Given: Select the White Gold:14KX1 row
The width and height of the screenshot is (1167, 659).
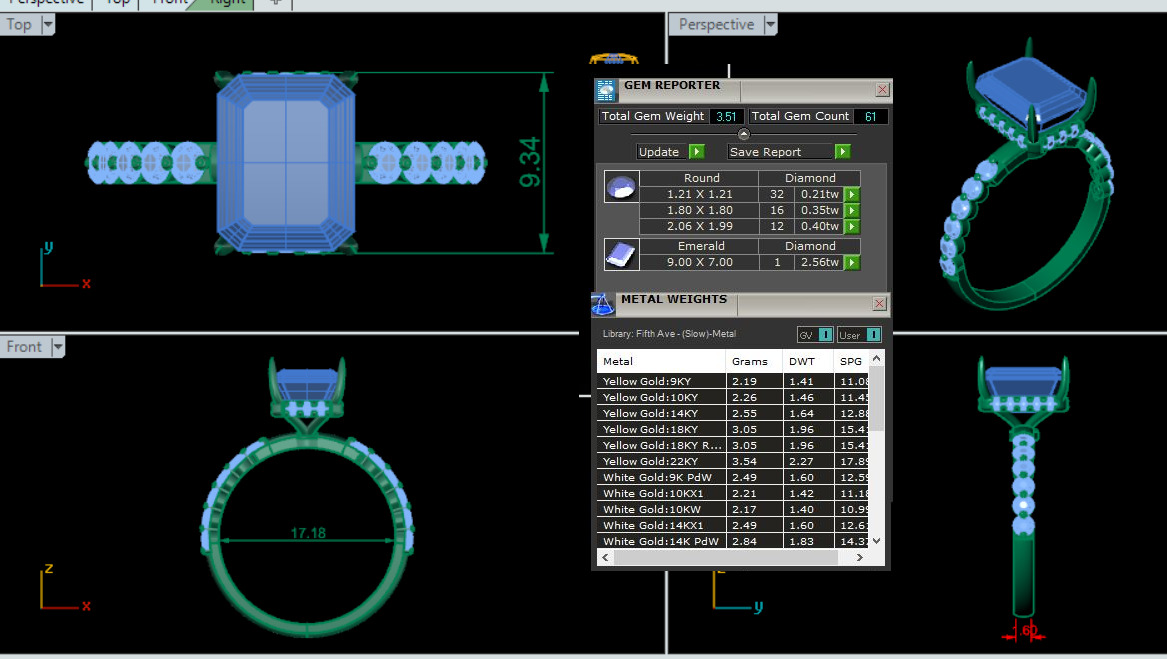Looking at the screenshot, I should click(x=733, y=526).
